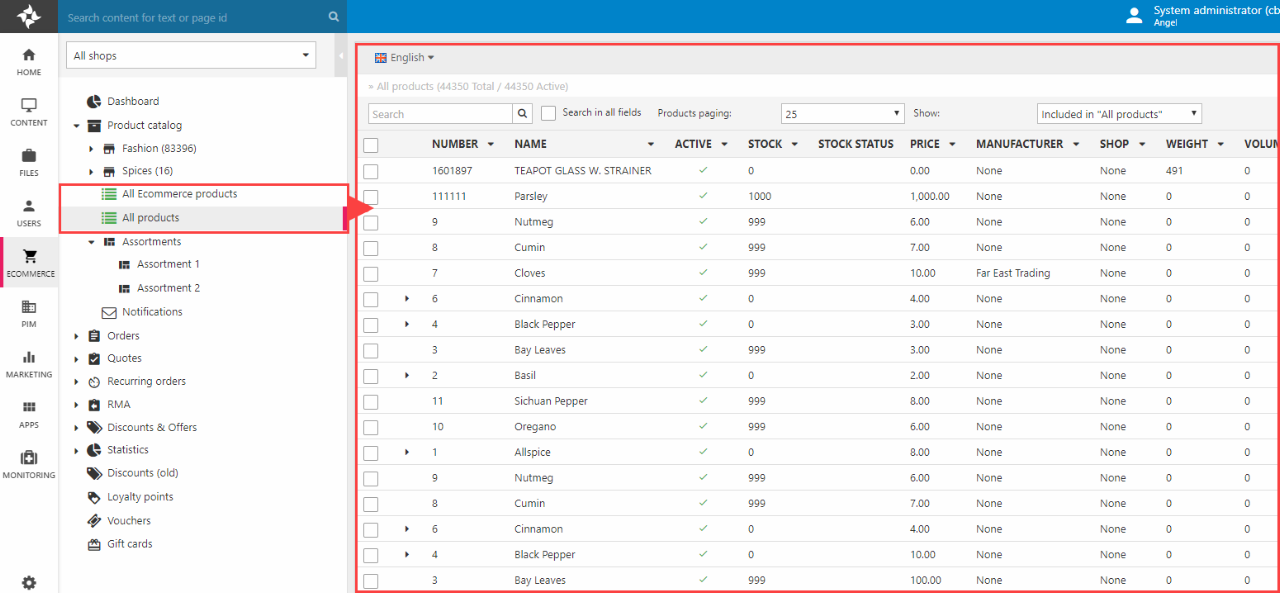Open the Products paging dropdown showing 25

coord(842,114)
